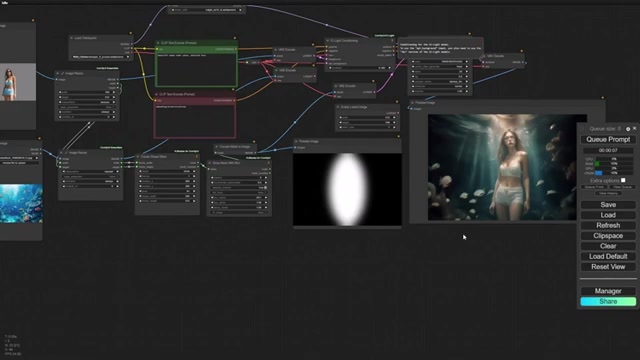Viewport: 640px width, 360px height.
Task: Click the View History button
Action: pyautogui.click(x=608, y=193)
